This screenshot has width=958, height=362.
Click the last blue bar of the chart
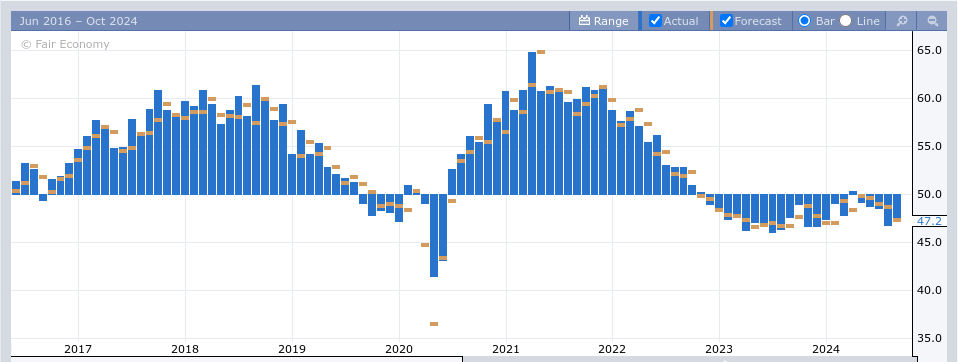(897, 208)
